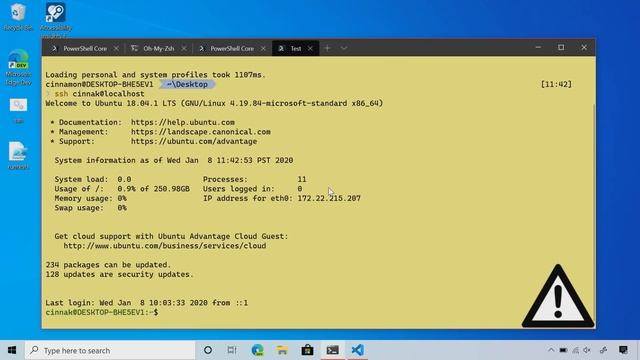
Task: Click '234 packages can be updated.' line
Action: 108,265
